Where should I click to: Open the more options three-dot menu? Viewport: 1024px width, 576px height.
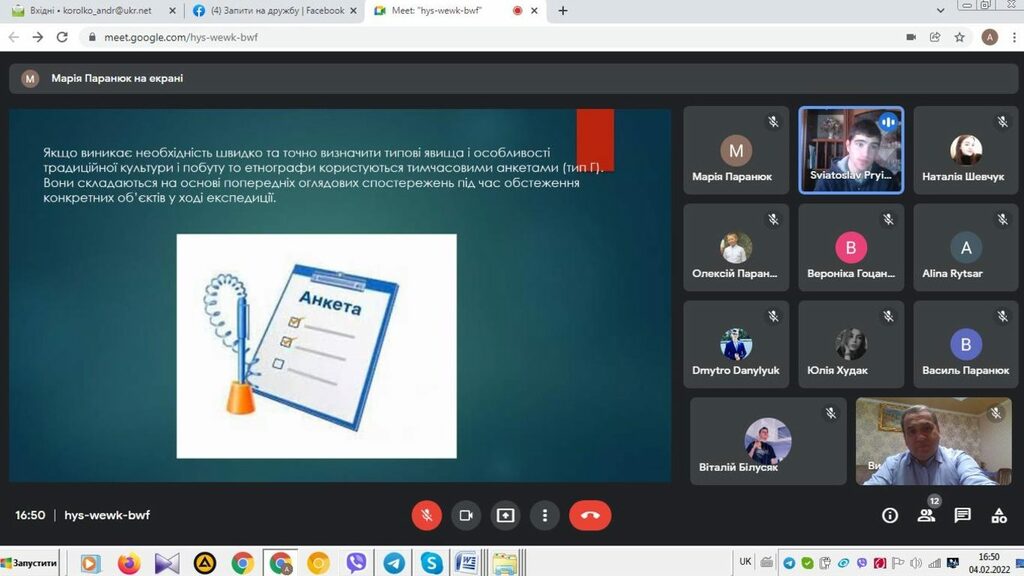point(545,515)
